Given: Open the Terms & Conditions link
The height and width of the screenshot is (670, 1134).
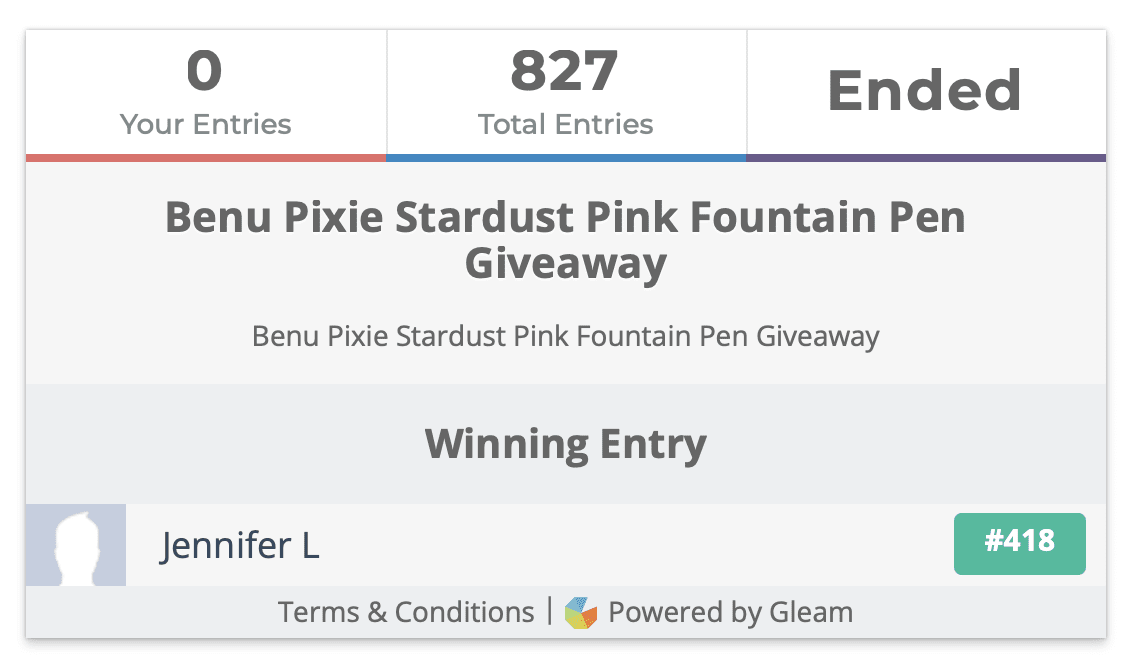Looking at the screenshot, I should pos(406,612).
